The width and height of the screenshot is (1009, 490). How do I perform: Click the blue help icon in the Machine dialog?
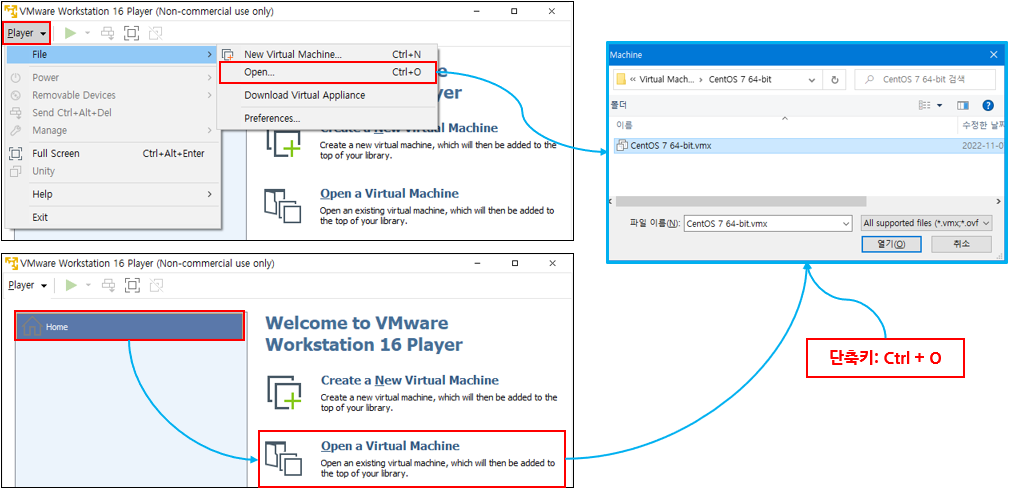(x=988, y=105)
